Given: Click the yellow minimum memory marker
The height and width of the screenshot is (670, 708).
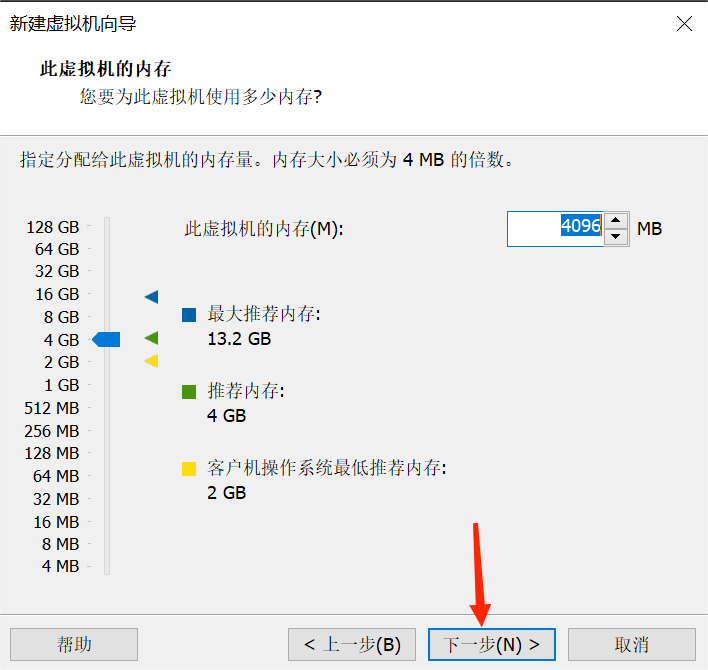Looking at the screenshot, I should tap(152, 361).
